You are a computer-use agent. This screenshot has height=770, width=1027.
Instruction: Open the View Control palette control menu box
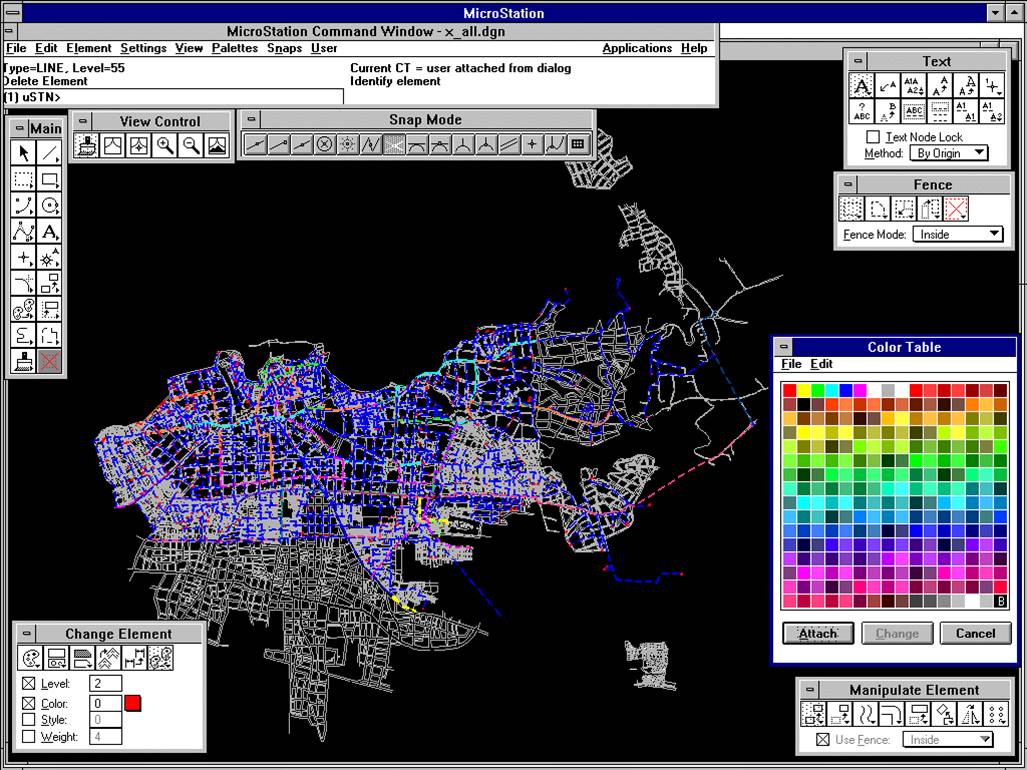click(82, 121)
